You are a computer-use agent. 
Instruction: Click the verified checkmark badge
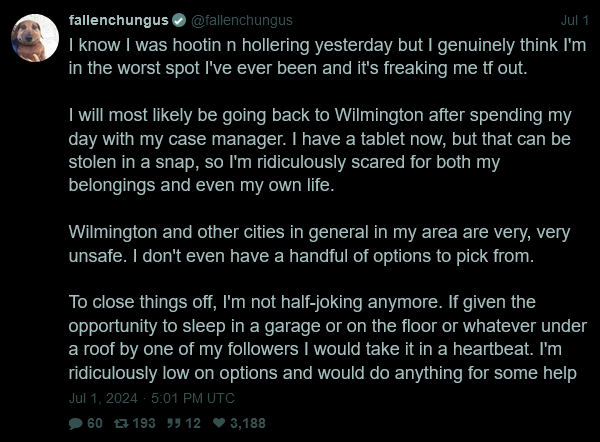click(178, 20)
